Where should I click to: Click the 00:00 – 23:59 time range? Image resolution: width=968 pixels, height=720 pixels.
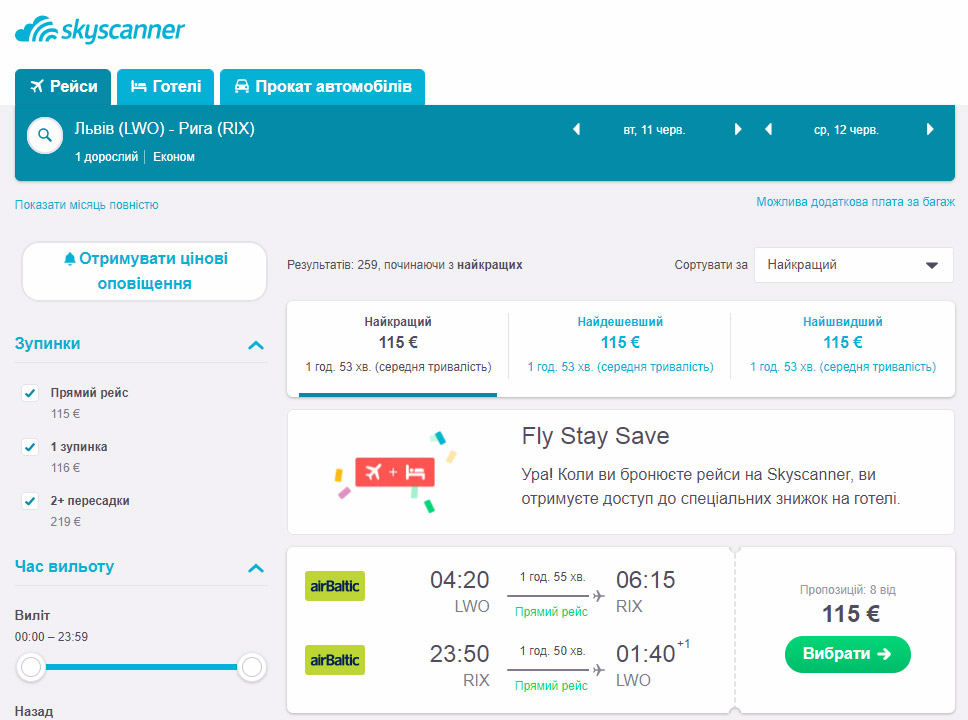click(x=51, y=637)
